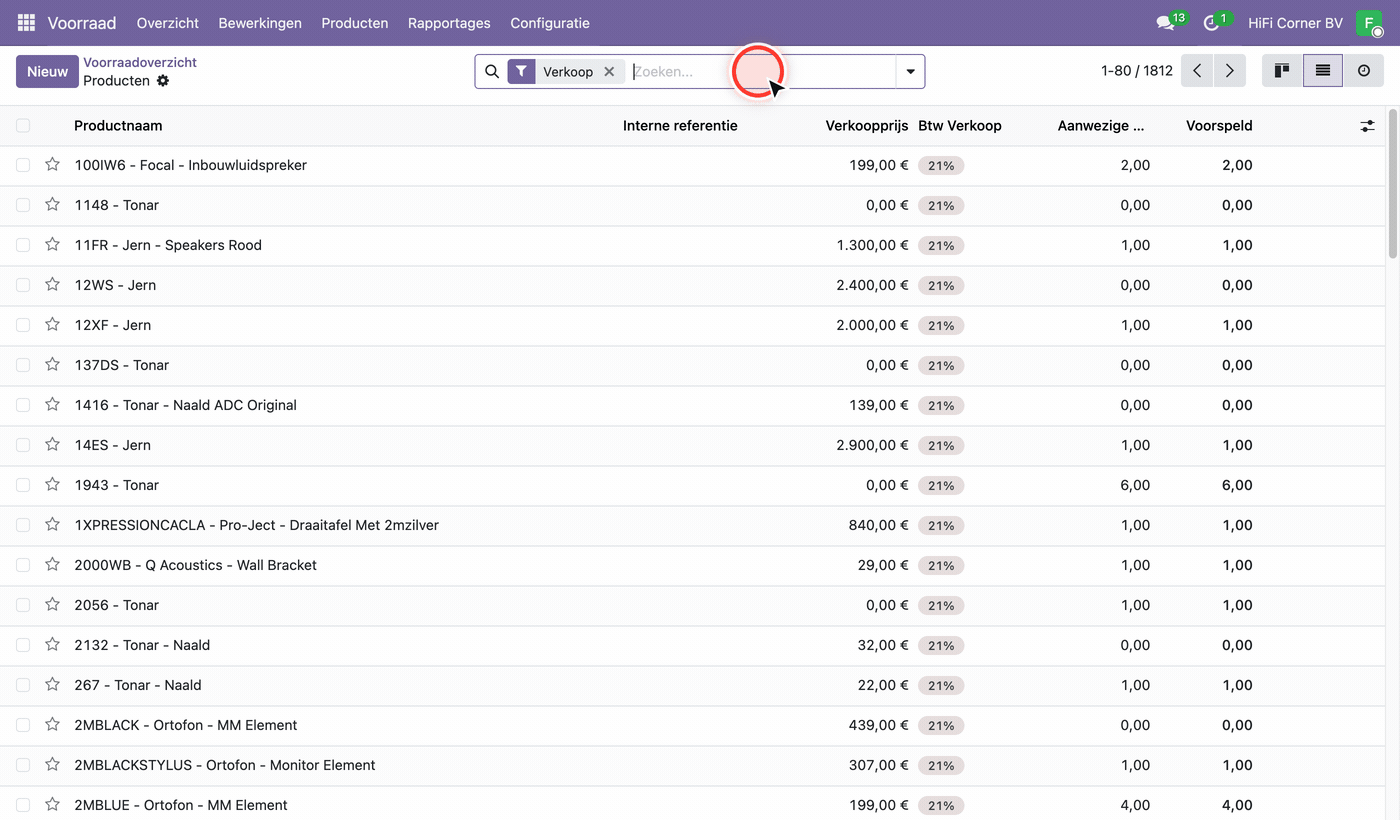Screen dimensions: 1400x820
Task: Open the apps grid menu icon
Action: pos(27,22)
